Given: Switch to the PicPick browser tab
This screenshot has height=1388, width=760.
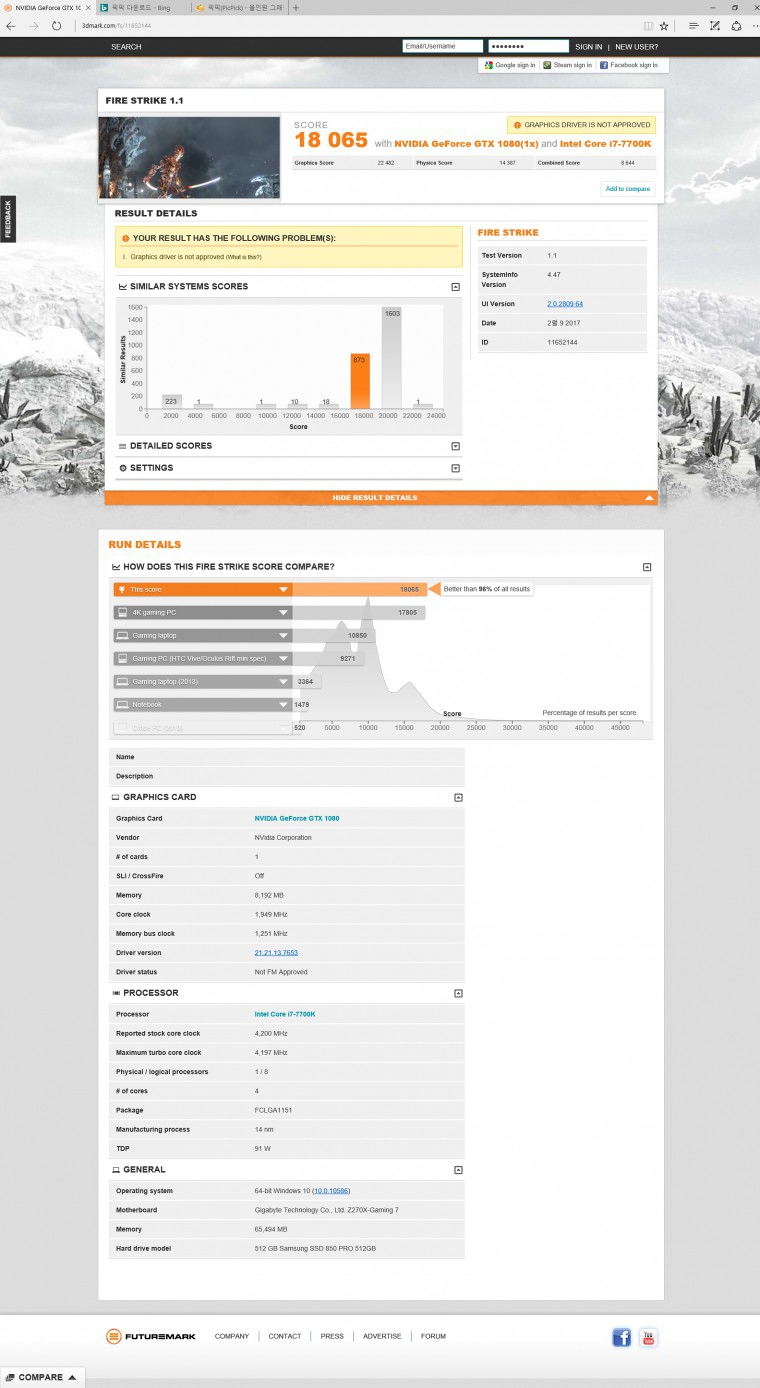Looking at the screenshot, I should point(240,7).
